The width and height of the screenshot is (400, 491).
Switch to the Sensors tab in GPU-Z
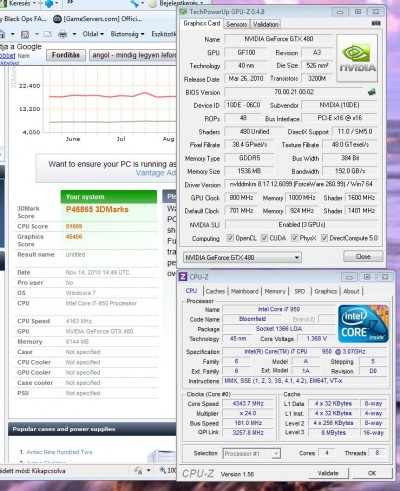(x=236, y=24)
